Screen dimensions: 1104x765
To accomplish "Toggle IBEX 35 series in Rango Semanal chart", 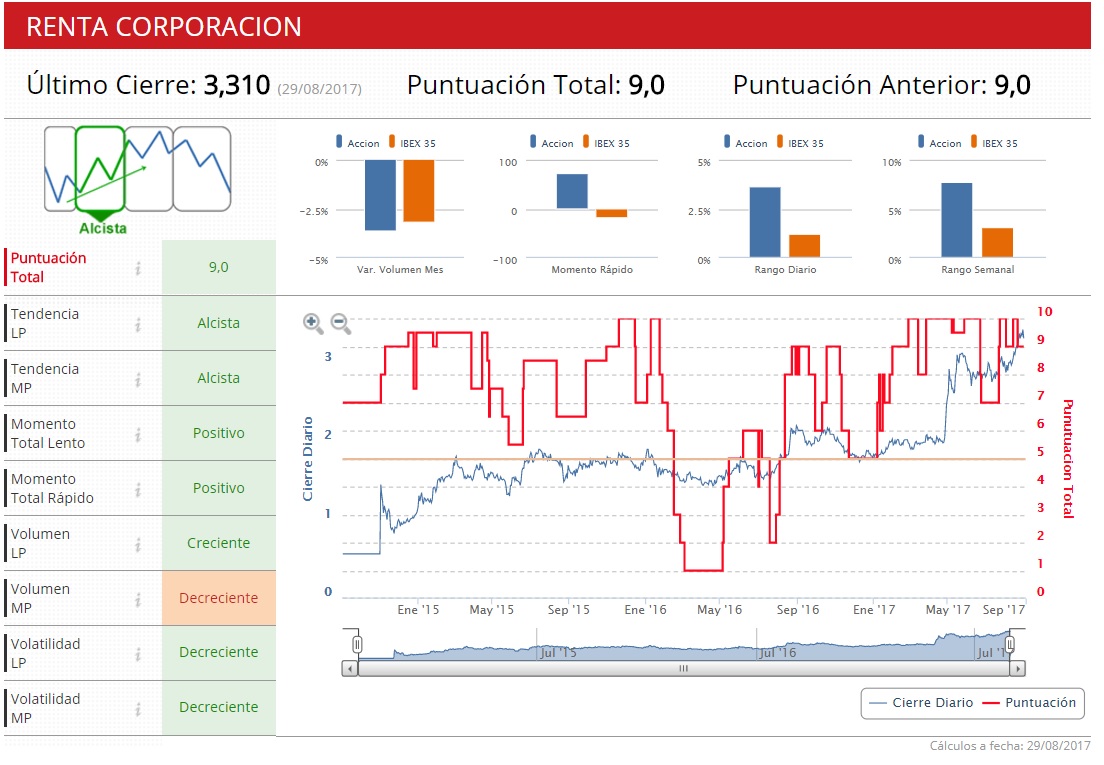I will [x=994, y=143].
